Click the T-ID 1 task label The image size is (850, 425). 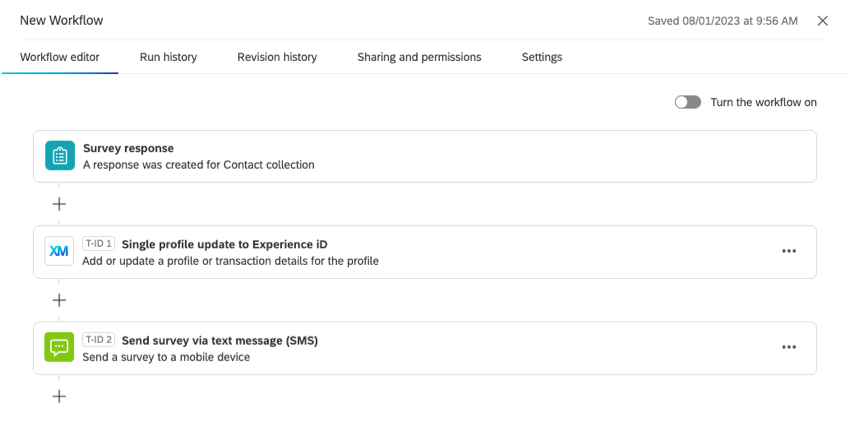[99, 244]
